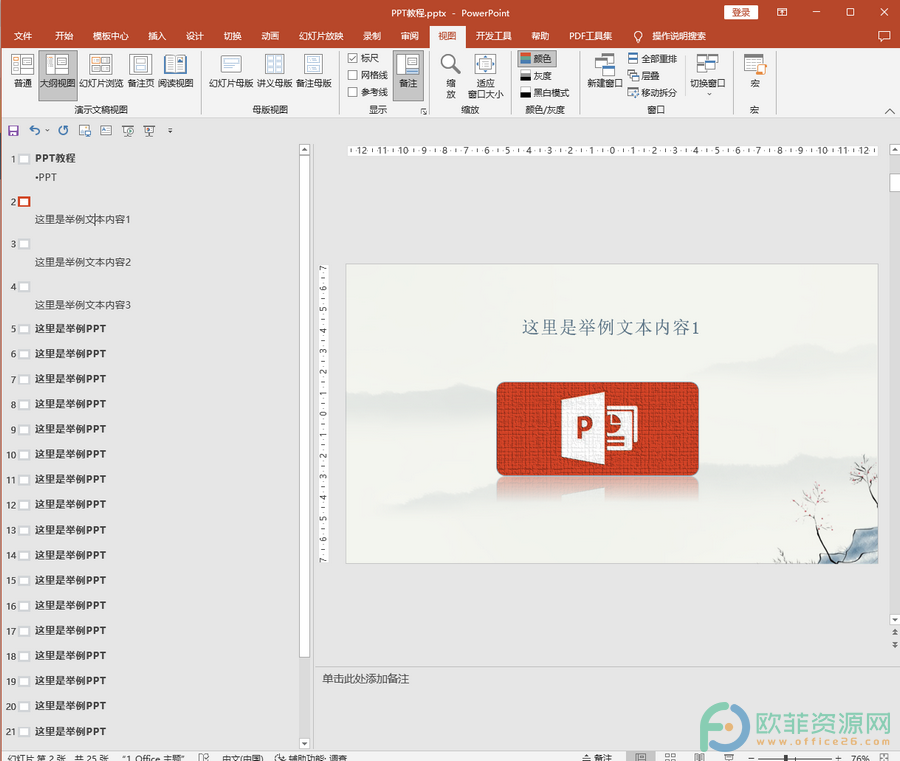Screen dimensions: 900x761
Task: Collapse the ribbon with the chevron
Action: click(x=889, y=111)
